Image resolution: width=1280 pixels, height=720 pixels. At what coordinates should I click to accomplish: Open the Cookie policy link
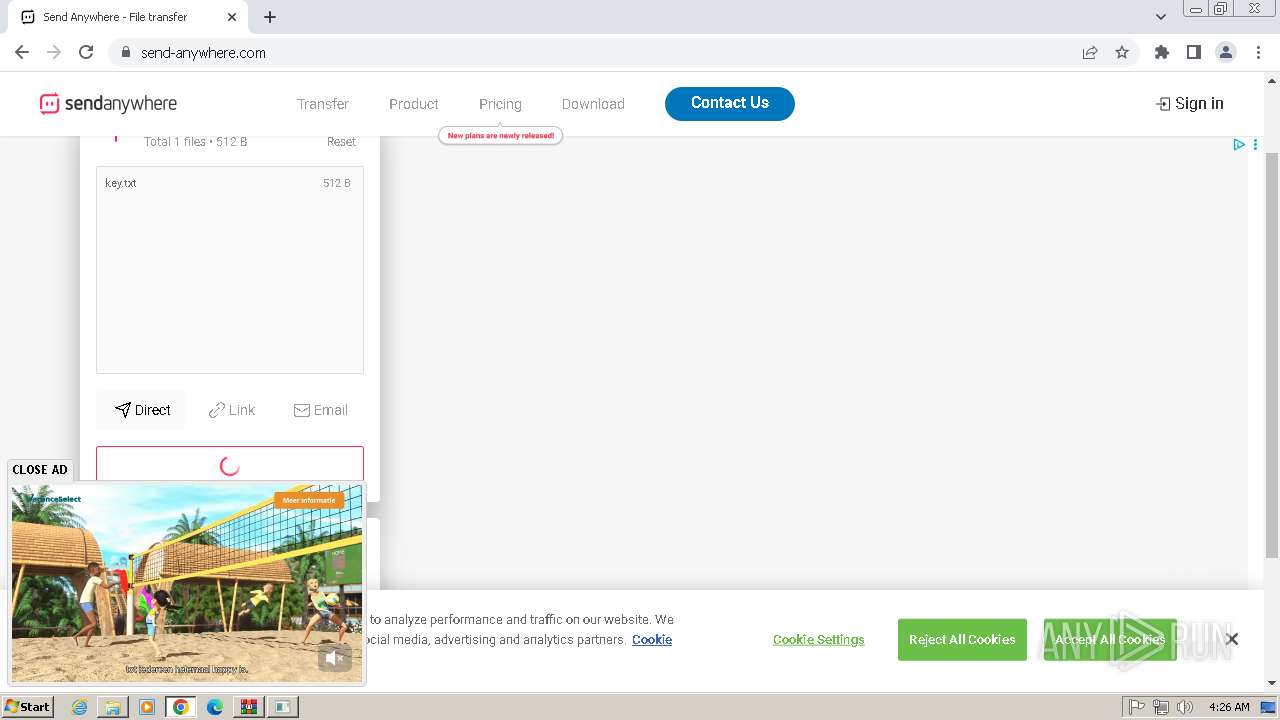(x=652, y=640)
